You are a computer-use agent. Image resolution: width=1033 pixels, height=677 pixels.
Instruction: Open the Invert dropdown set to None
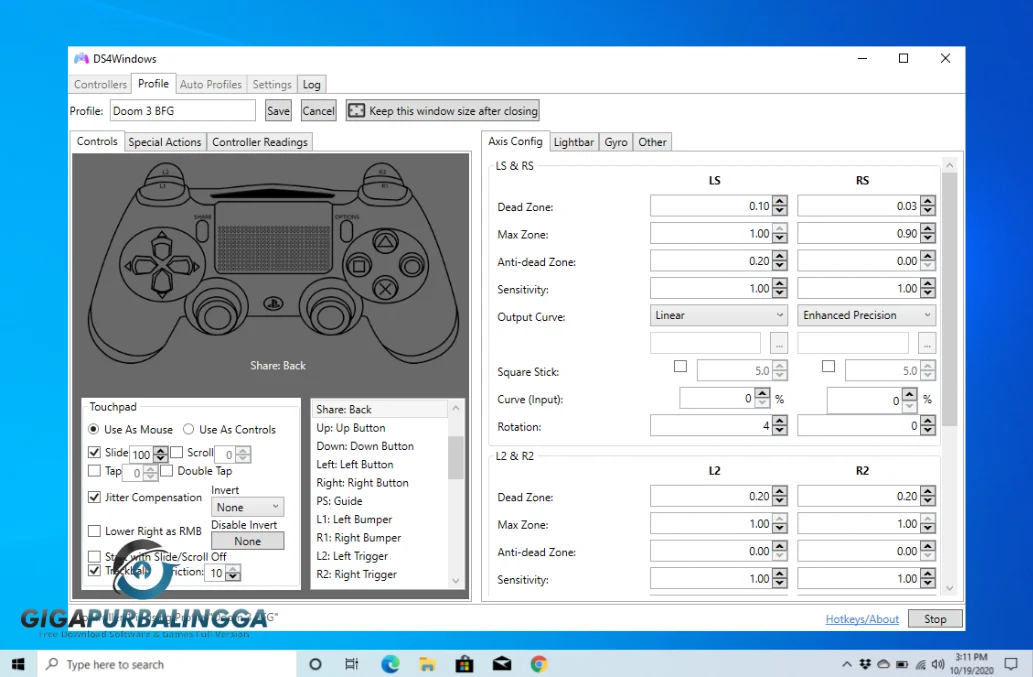point(247,507)
